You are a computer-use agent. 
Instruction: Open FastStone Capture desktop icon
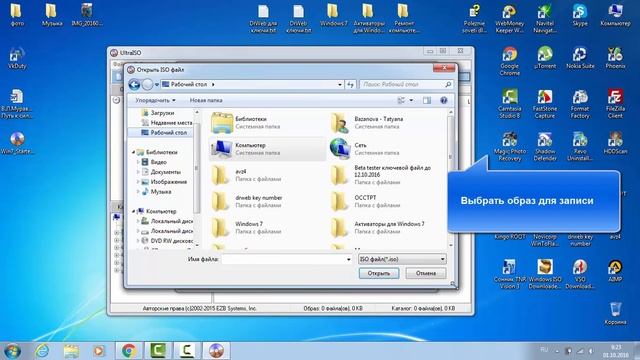click(x=544, y=104)
